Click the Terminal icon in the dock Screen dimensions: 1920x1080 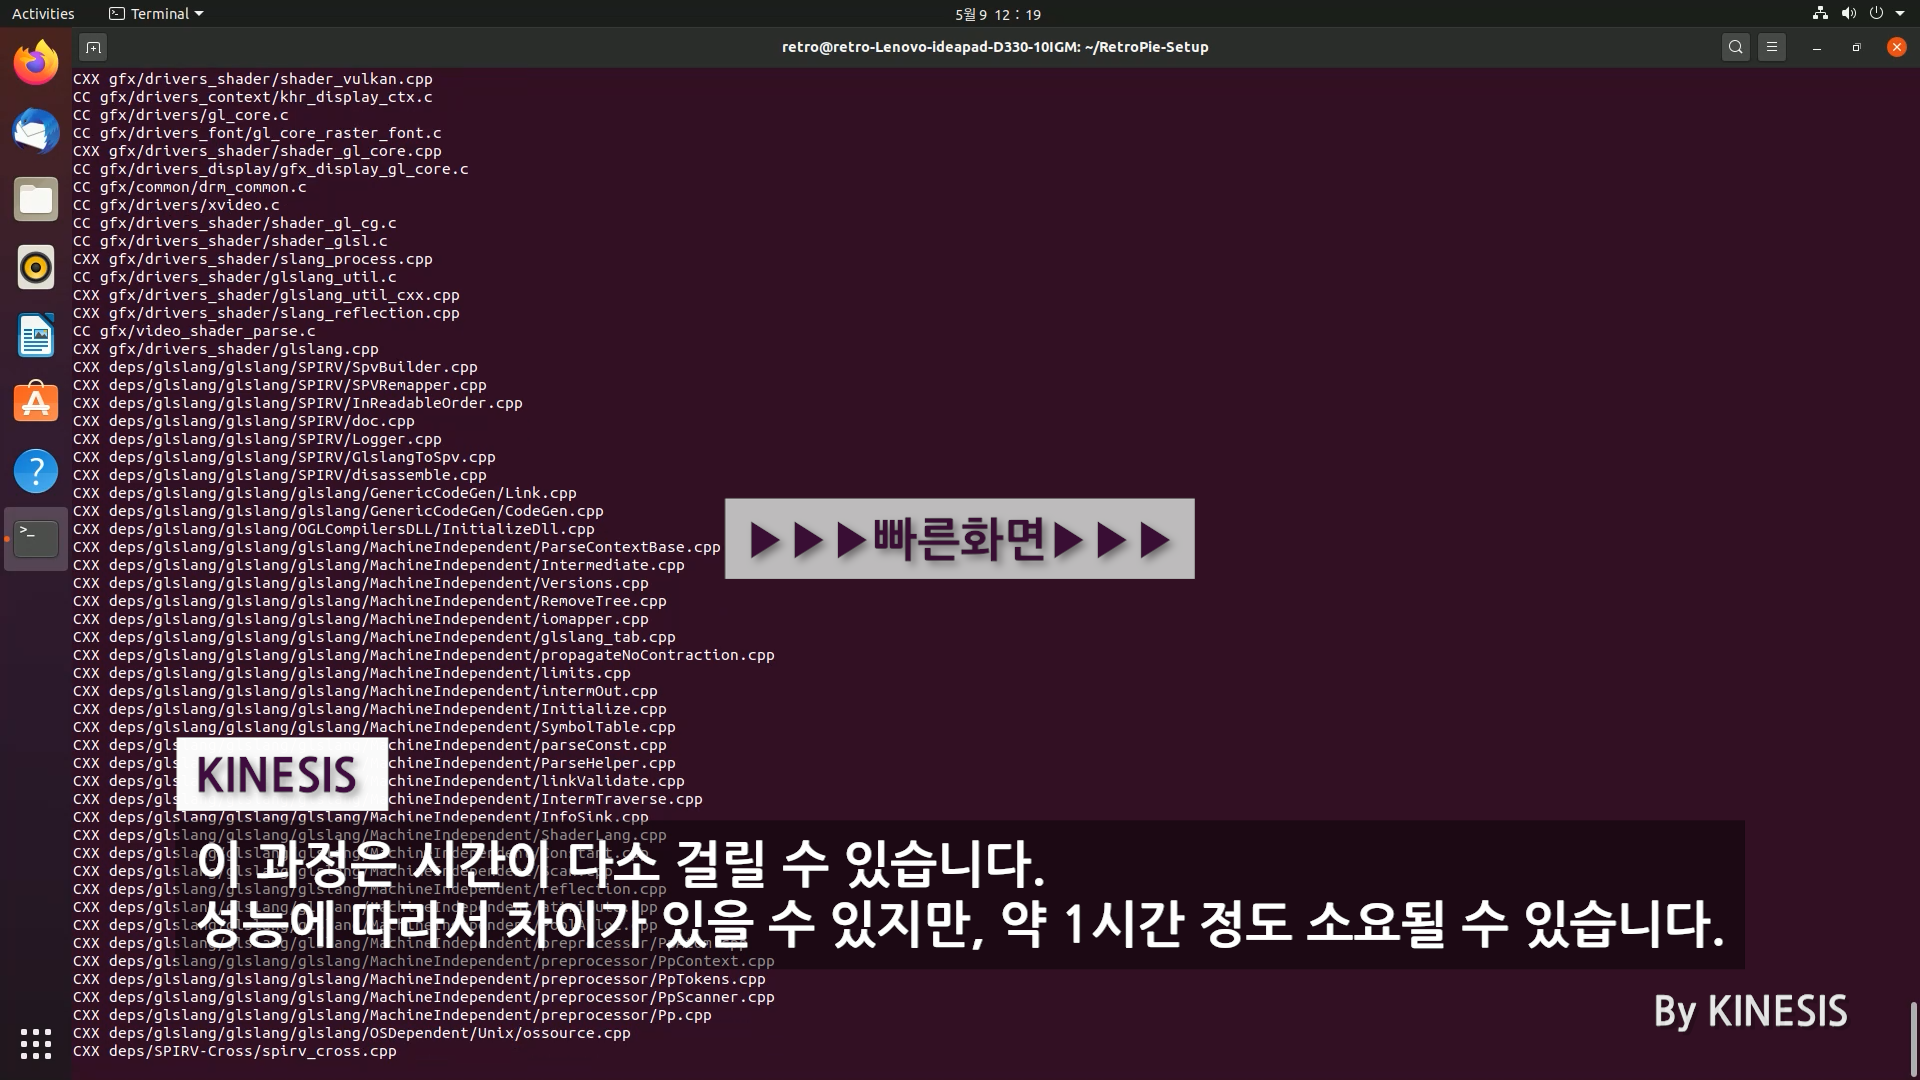36,539
